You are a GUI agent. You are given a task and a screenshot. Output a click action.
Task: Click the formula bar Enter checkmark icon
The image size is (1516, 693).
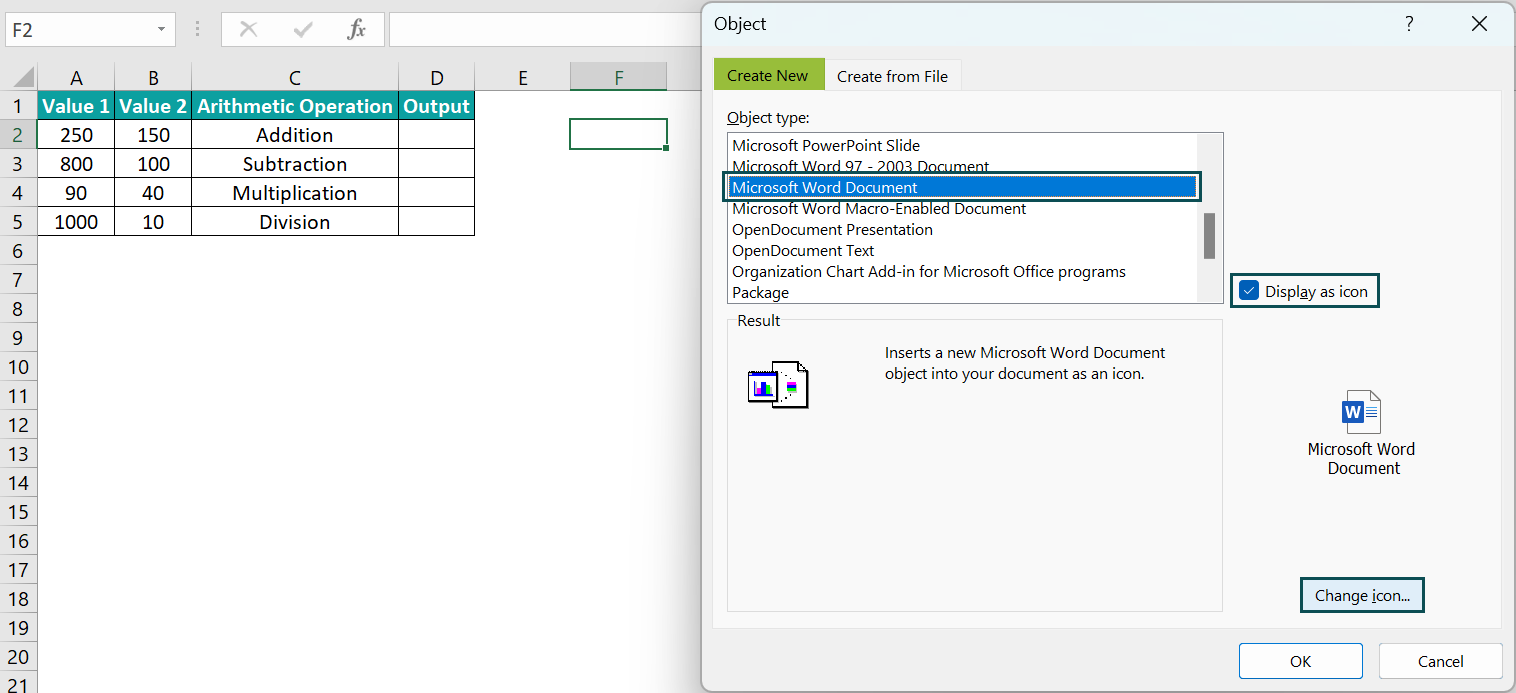(x=303, y=30)
